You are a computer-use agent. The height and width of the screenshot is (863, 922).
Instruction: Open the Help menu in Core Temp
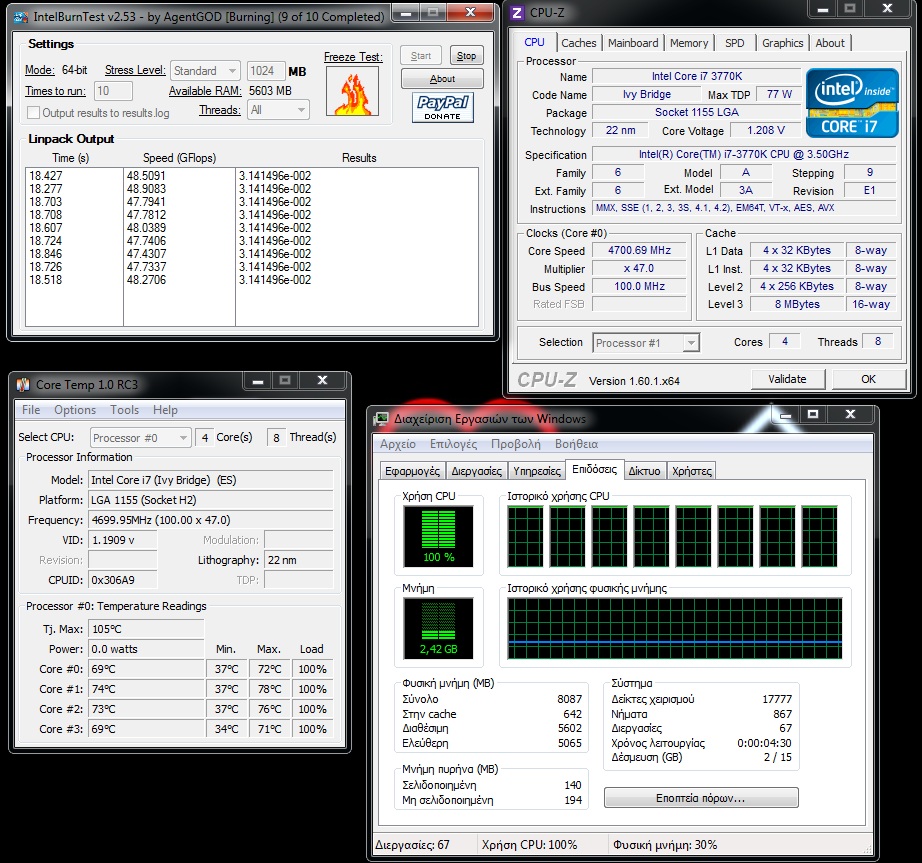(x=165, y=410)
